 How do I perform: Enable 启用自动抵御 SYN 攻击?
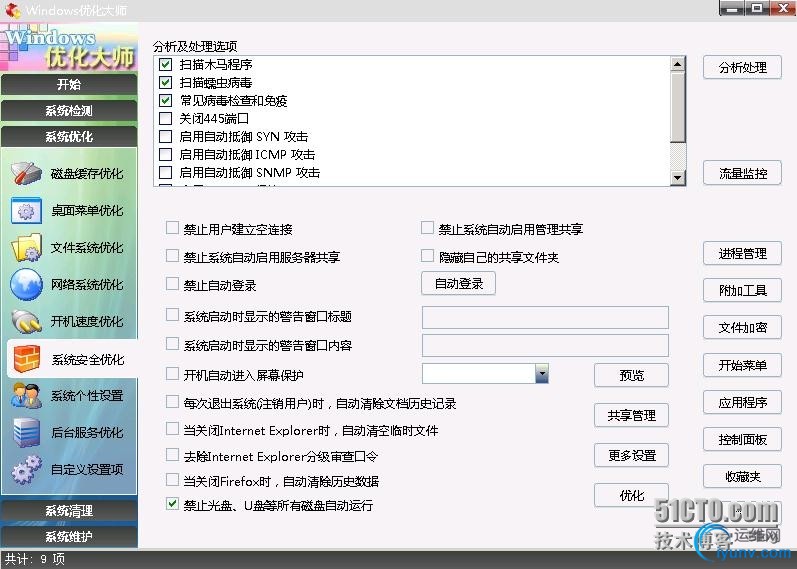click(x=165, y=136)
